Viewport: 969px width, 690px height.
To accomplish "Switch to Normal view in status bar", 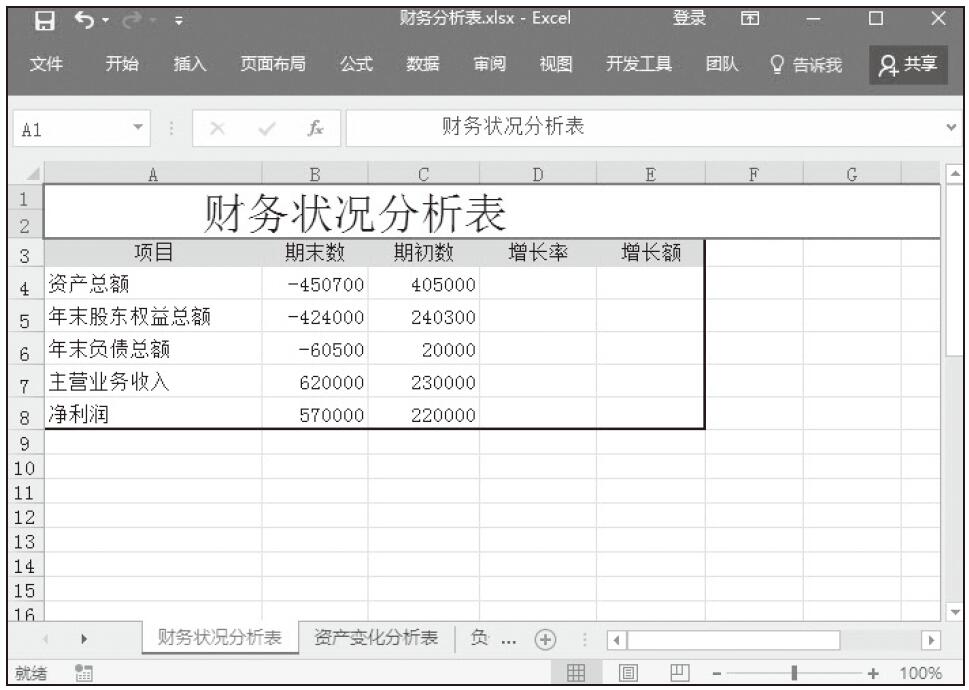I will [577, 673].
